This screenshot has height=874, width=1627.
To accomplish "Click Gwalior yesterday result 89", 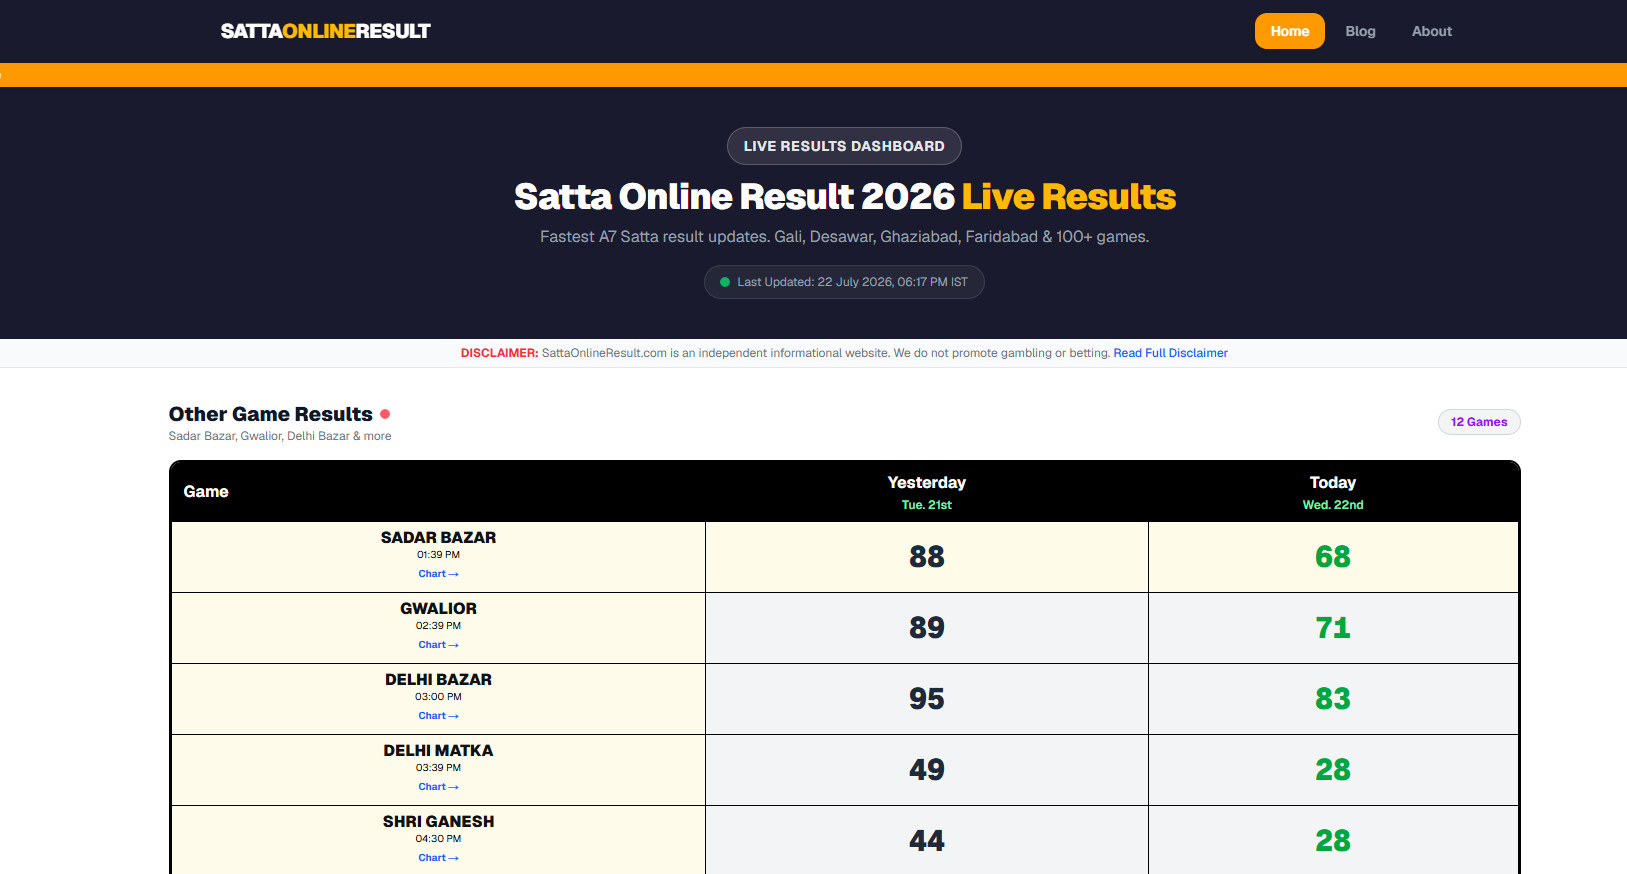I will (x=926, y=628).
